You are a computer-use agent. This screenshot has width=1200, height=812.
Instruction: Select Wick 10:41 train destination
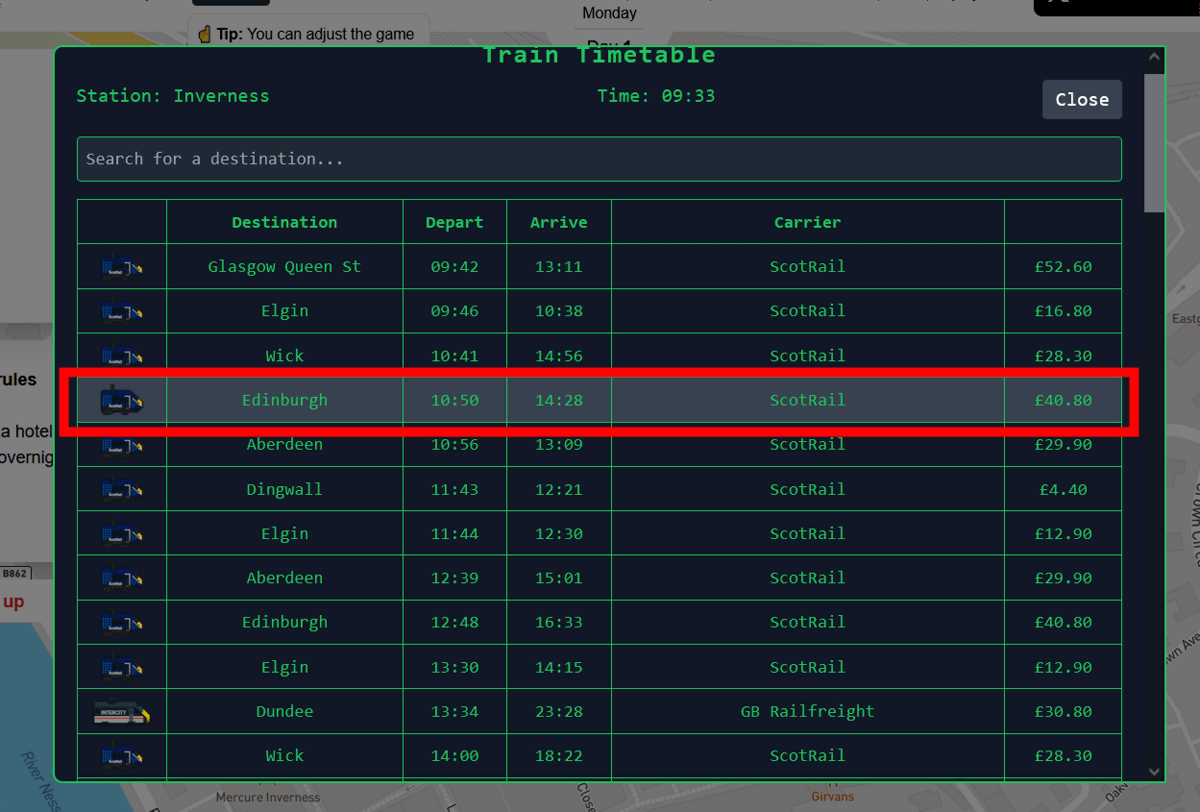tap(284, 356)
